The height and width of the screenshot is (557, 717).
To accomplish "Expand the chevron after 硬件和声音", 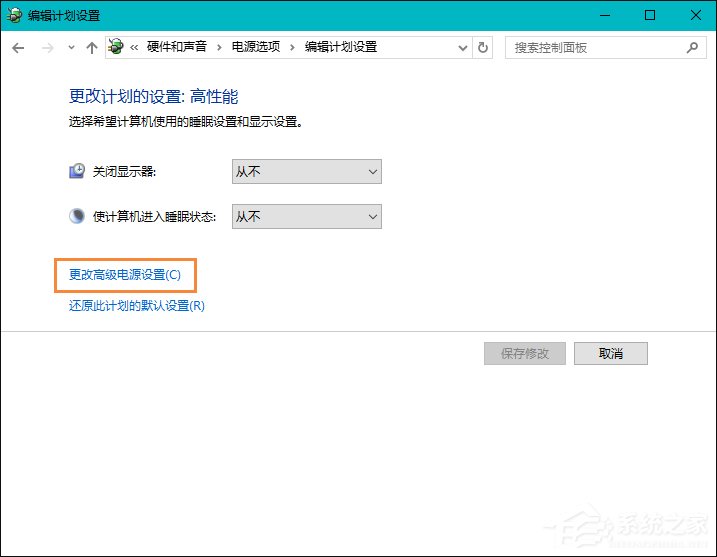I will (x=219, y=47).
